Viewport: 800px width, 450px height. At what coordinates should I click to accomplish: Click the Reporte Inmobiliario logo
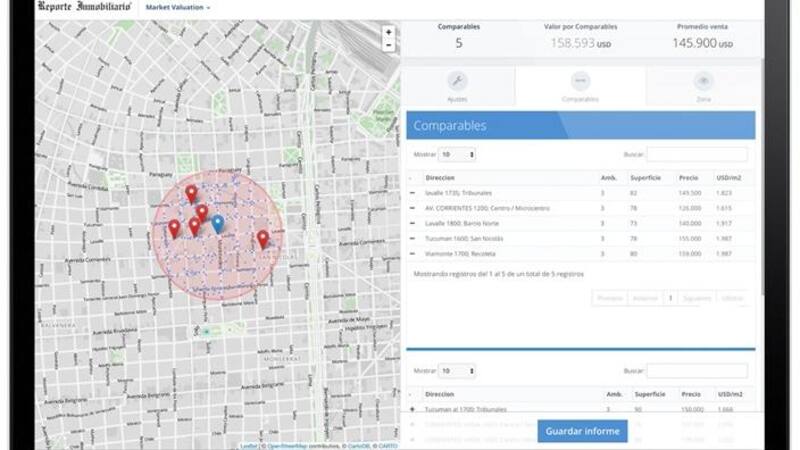(84, 7)
